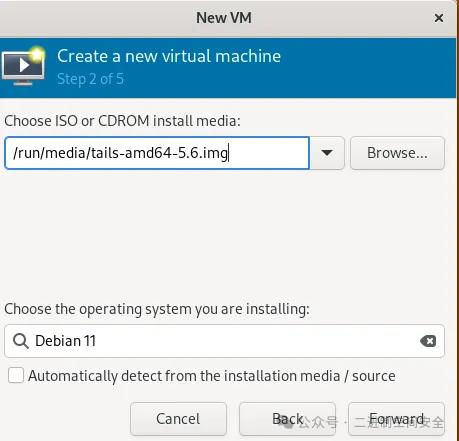Screen dimensions: 459x441
Task: Click the 'Choose the operating system you are installing' label
Action: (157, 309)
